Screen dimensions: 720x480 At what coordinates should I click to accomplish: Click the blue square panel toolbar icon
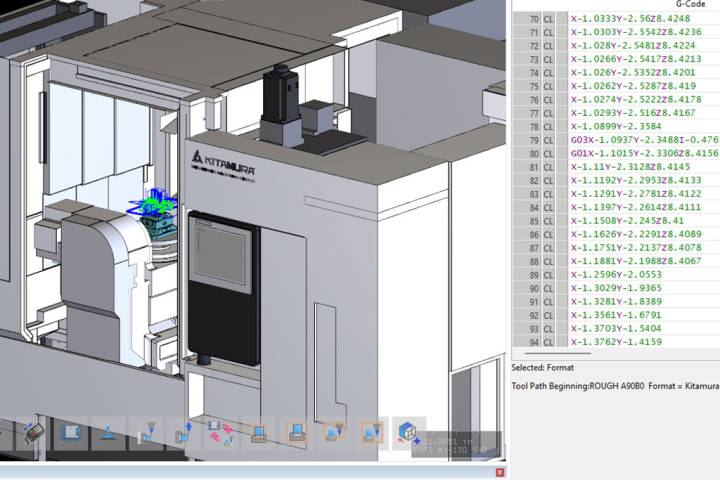tap(71, 433)
